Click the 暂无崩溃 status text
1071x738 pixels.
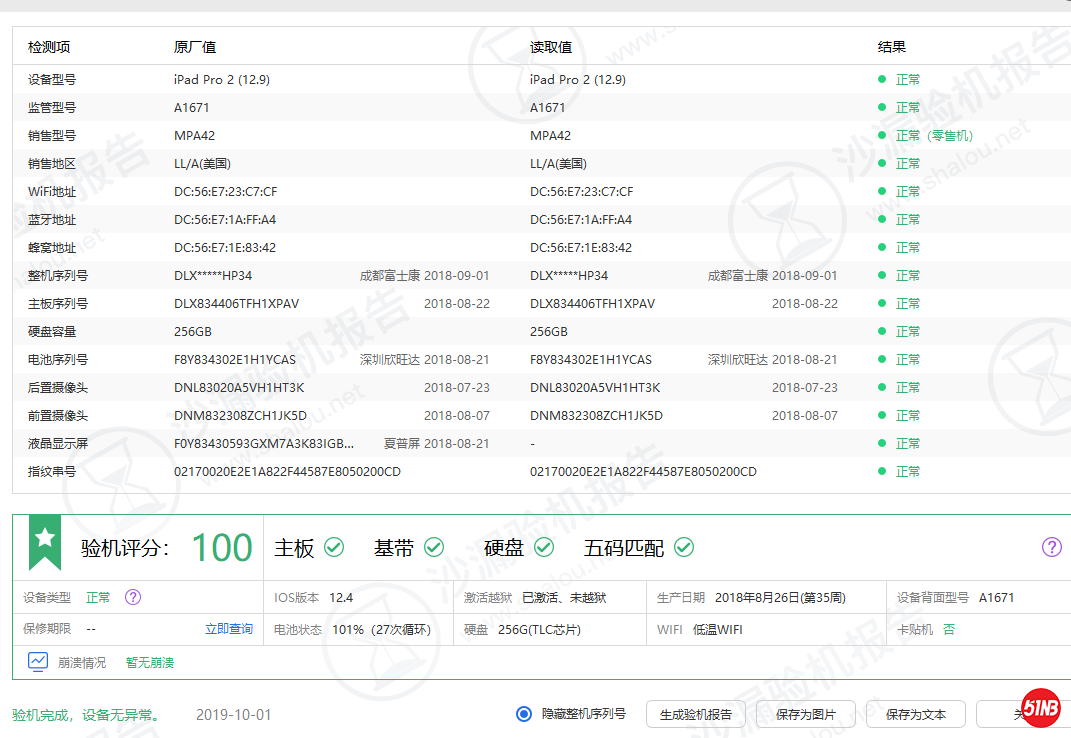[150, 662]
